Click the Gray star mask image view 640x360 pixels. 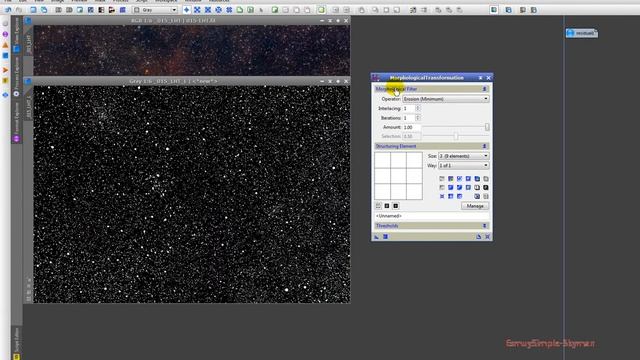point(191,194)
